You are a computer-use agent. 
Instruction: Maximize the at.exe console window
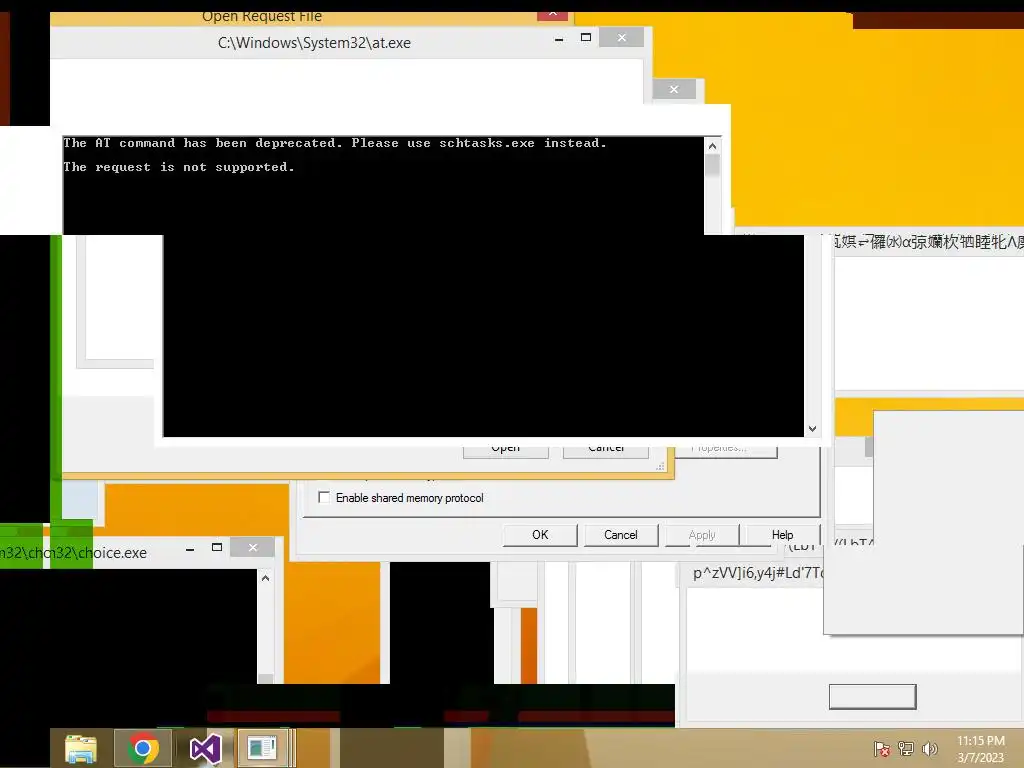[x=586, y=37]
